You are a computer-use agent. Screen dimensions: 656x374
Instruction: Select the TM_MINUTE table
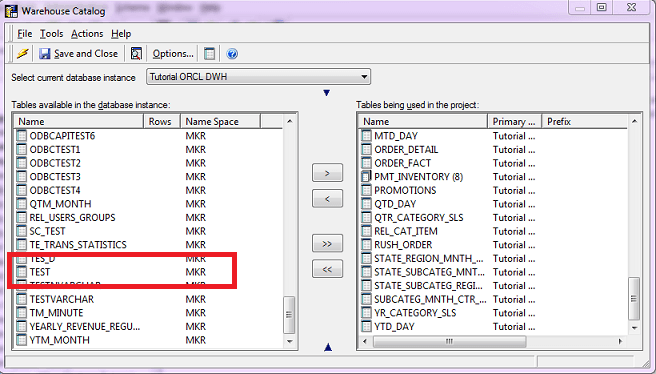click(56, 313)
